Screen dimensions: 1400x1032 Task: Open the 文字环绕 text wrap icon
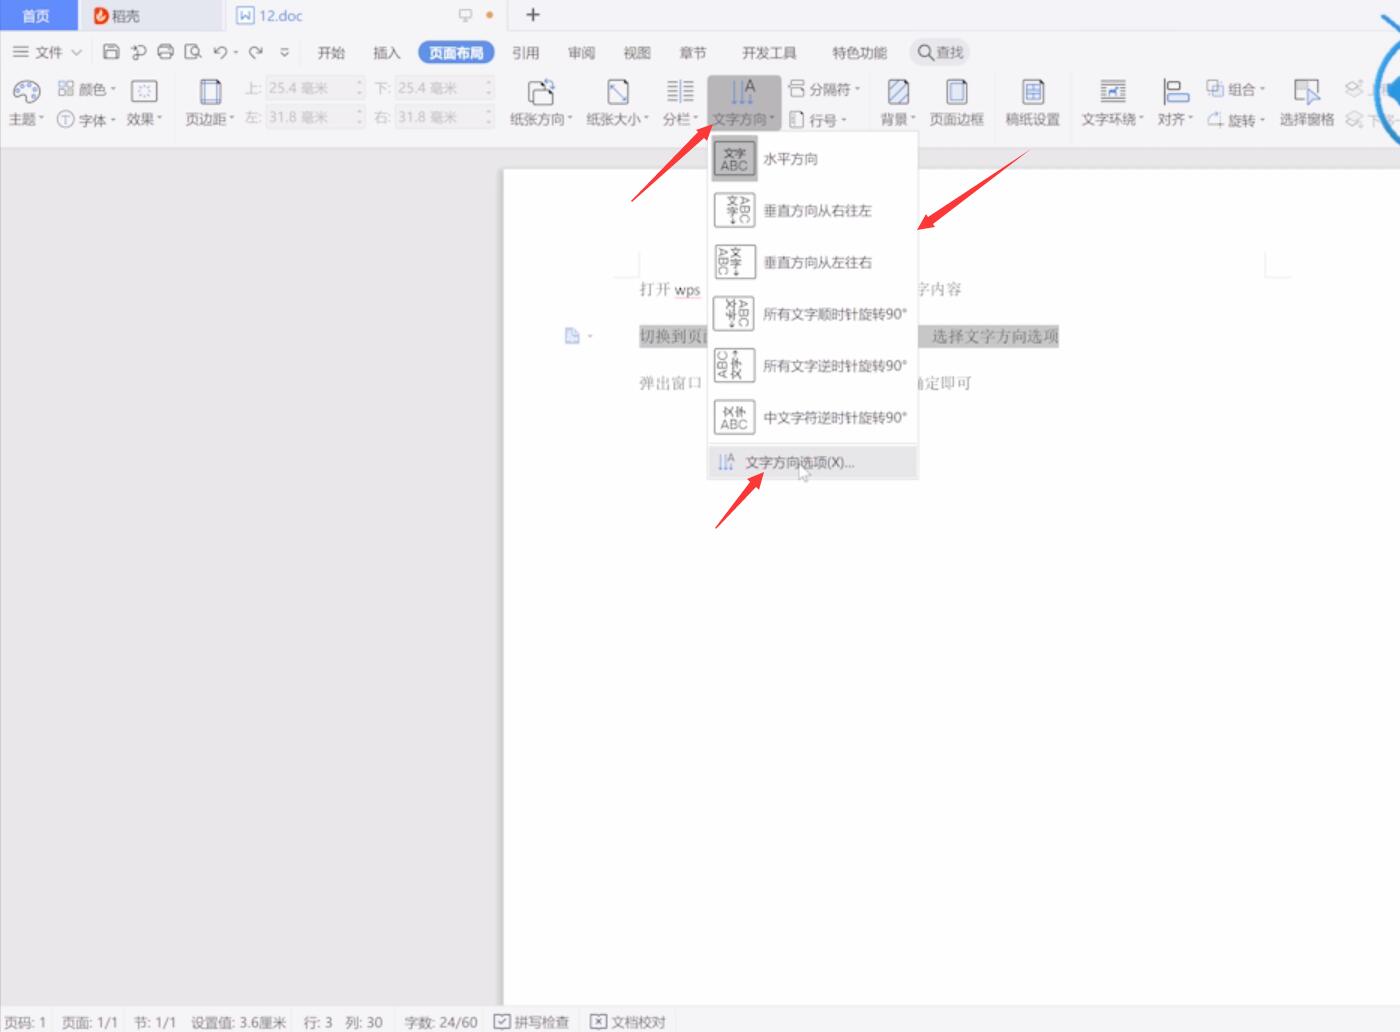1112,102
